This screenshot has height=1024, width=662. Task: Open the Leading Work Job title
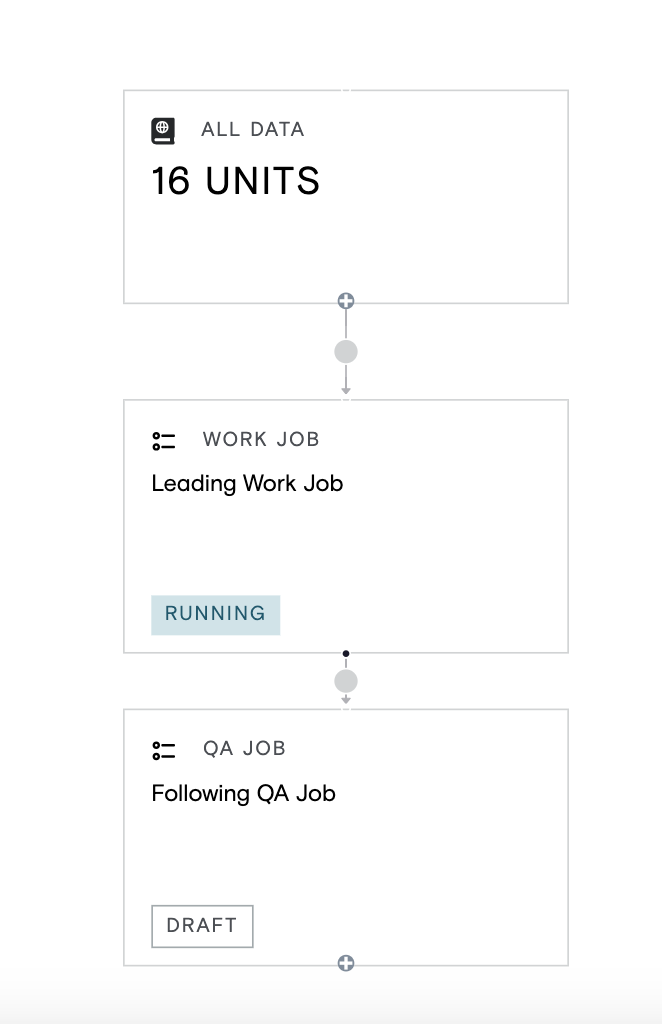tap(247, 484)
